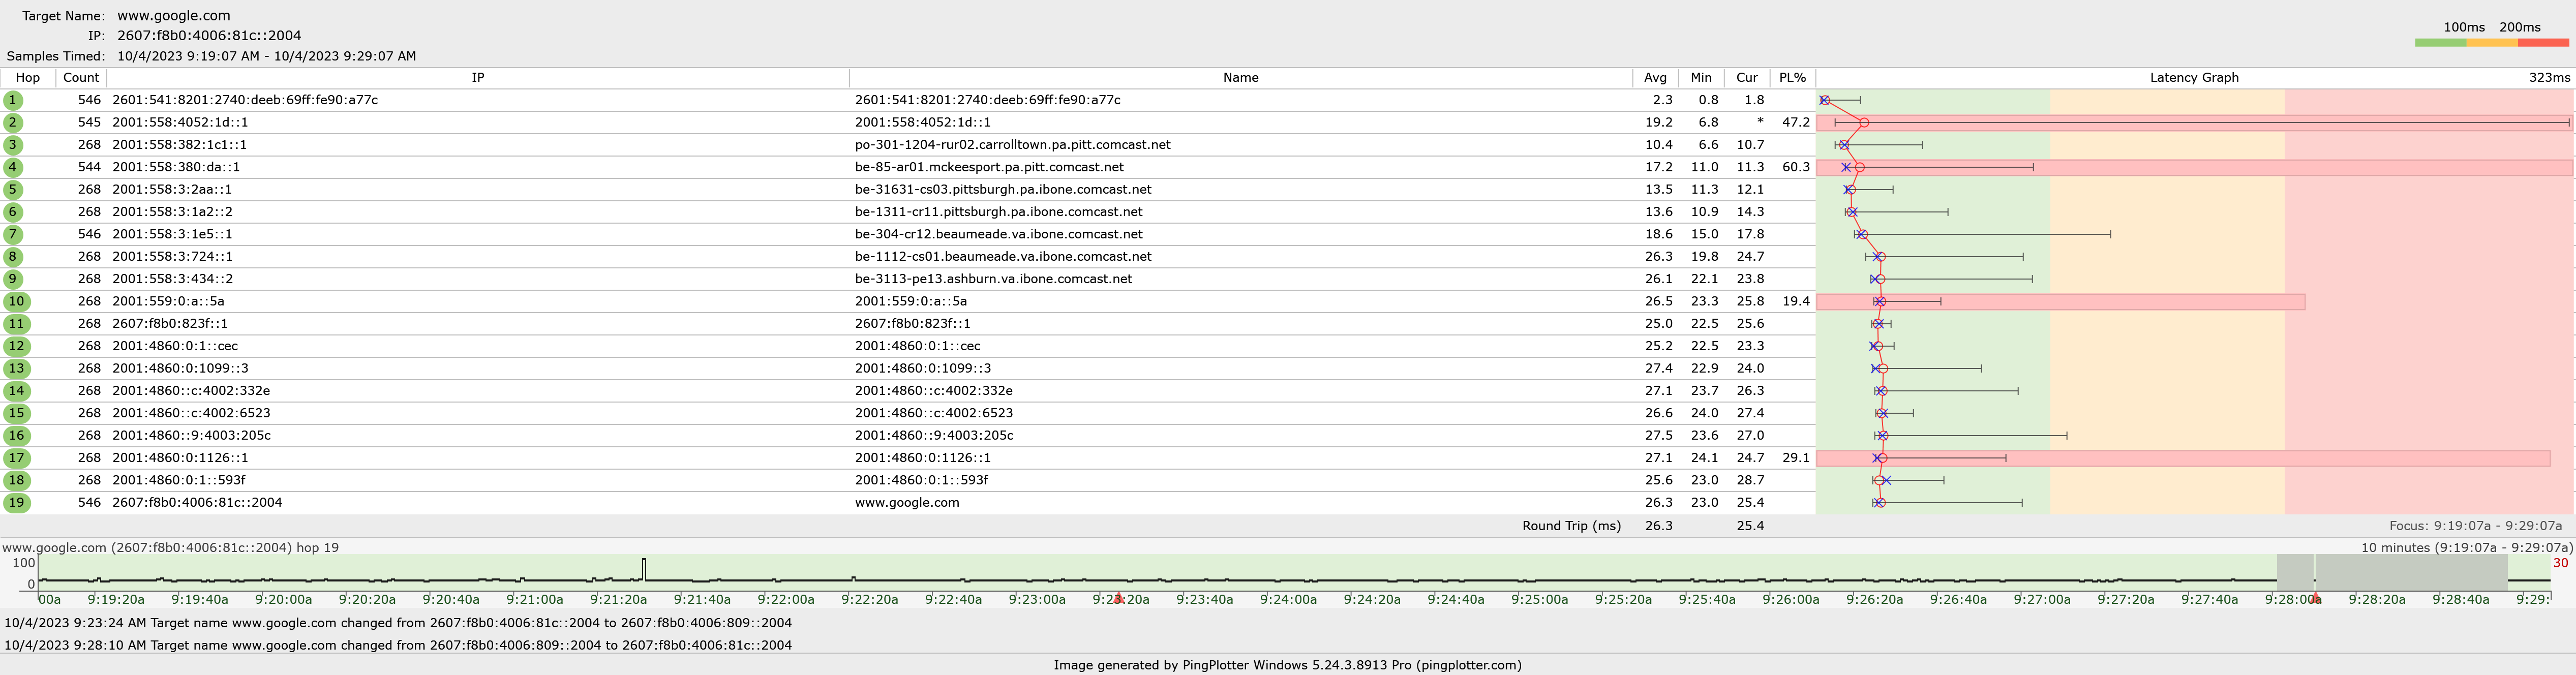The height and width of the screenshot is (675, 2576).
Task: Click the latency spike near 9:21:20a
Action: click(x=644, y=569)
